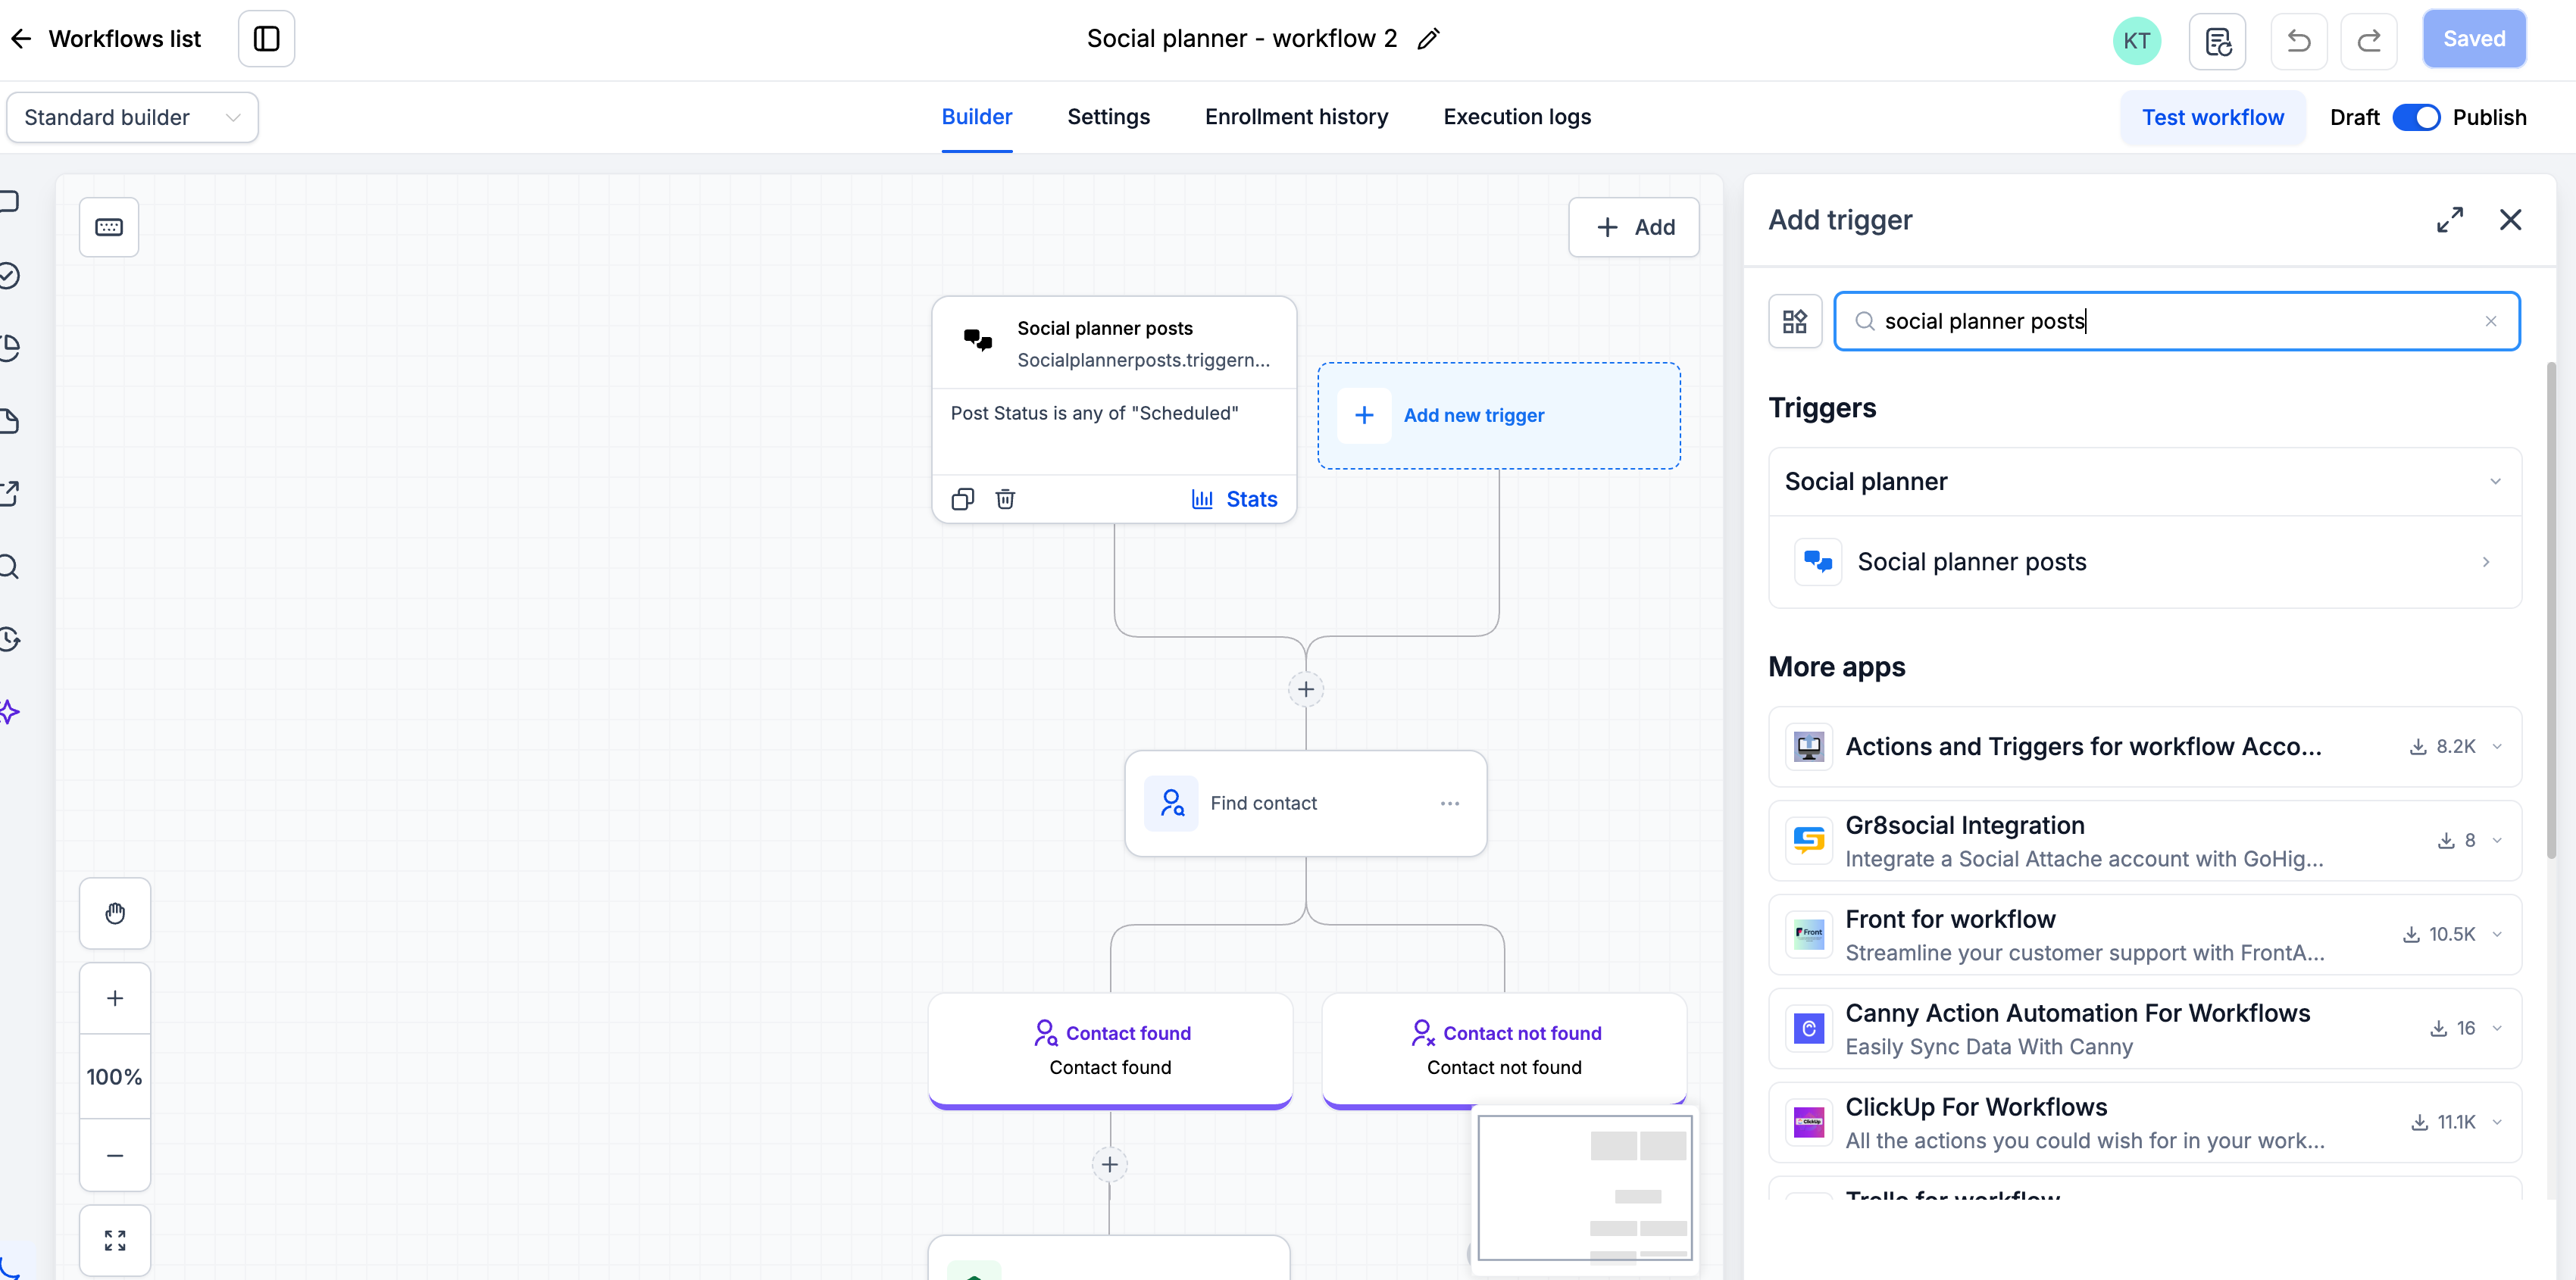Select Social planner posts trigger option
The image size is (2576, 1280).
pos(2144,562)
